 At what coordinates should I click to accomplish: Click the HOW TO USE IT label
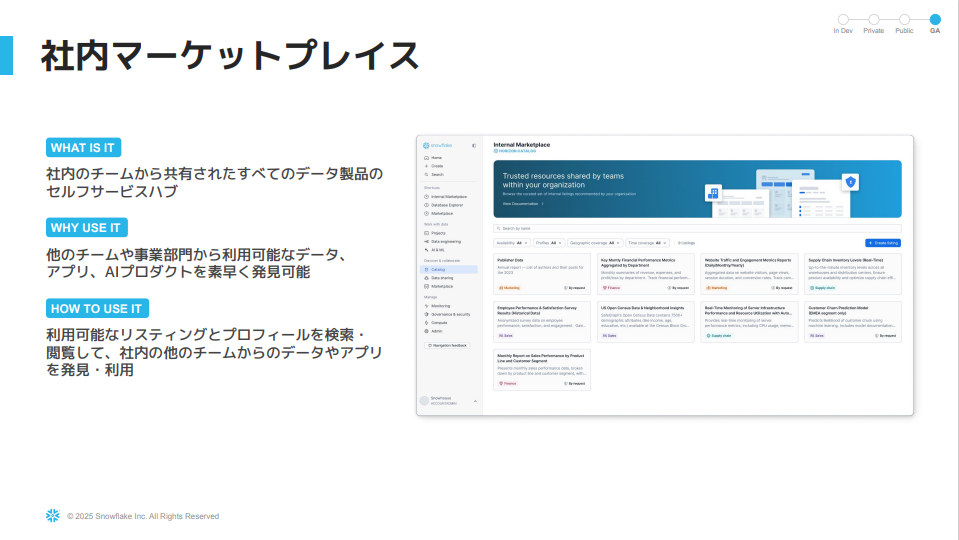(x=97, y=308)
